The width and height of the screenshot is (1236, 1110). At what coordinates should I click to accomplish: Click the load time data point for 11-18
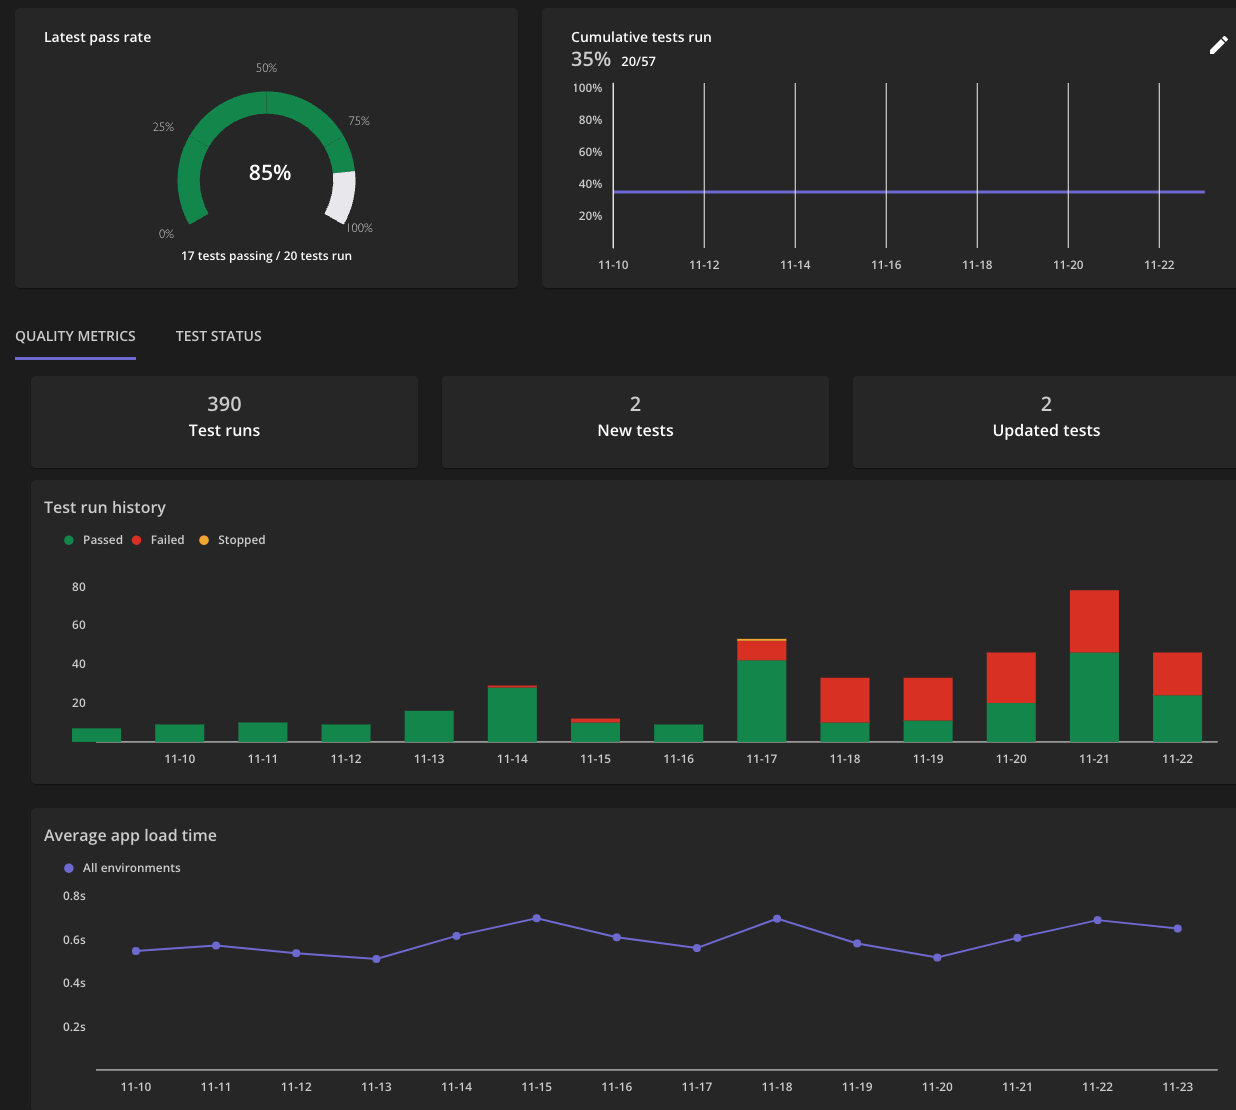[x=777, y=918]
